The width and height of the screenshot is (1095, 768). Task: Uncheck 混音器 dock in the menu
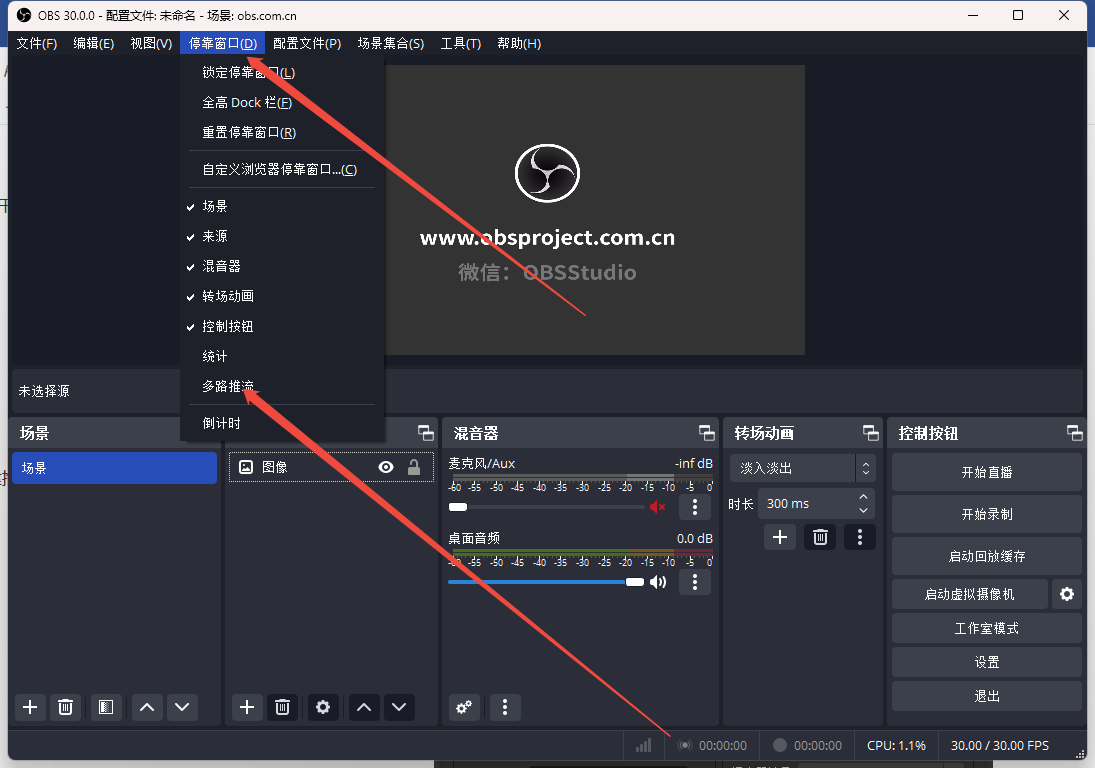pyautogui.click(x=221, y=266)
